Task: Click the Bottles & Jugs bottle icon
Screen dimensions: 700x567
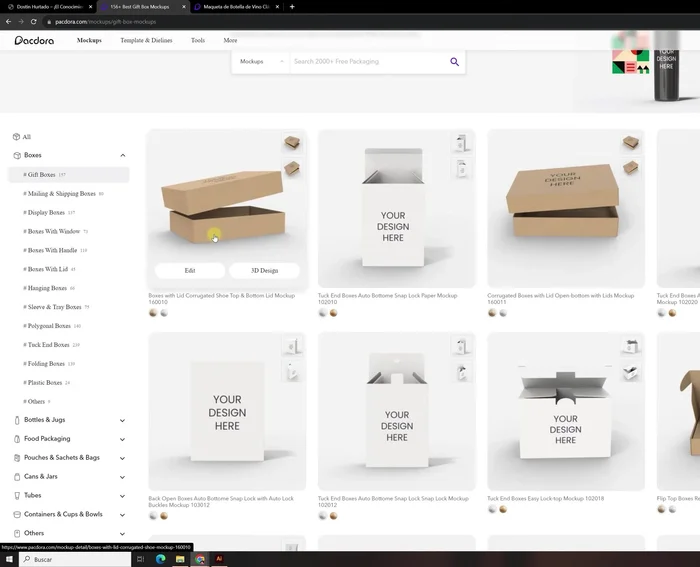Action: click(x=17, y=420)
